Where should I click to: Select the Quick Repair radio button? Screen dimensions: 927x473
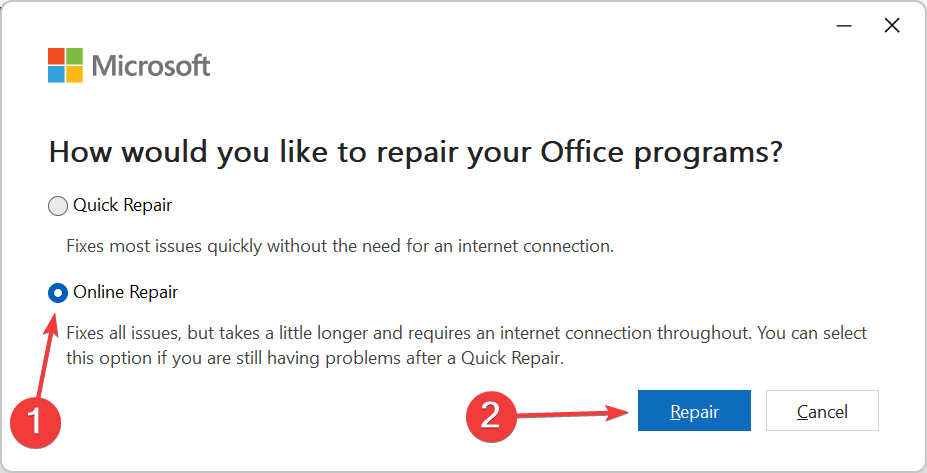(57, 206)
